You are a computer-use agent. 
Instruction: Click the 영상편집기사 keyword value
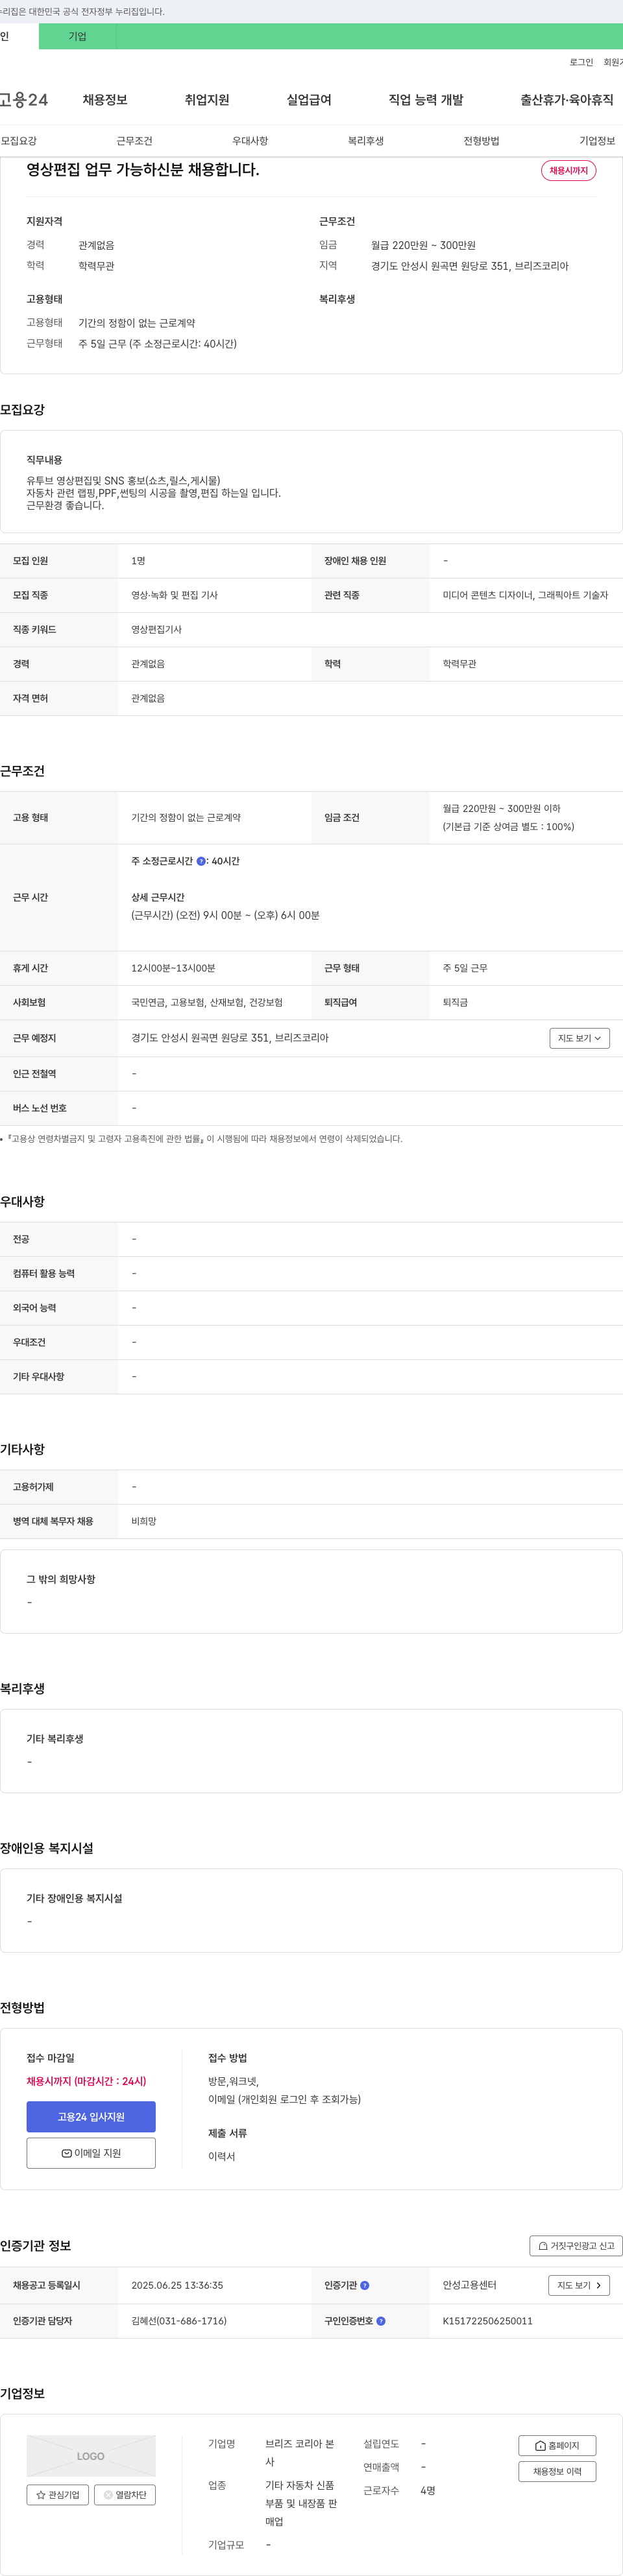point(156,630)
